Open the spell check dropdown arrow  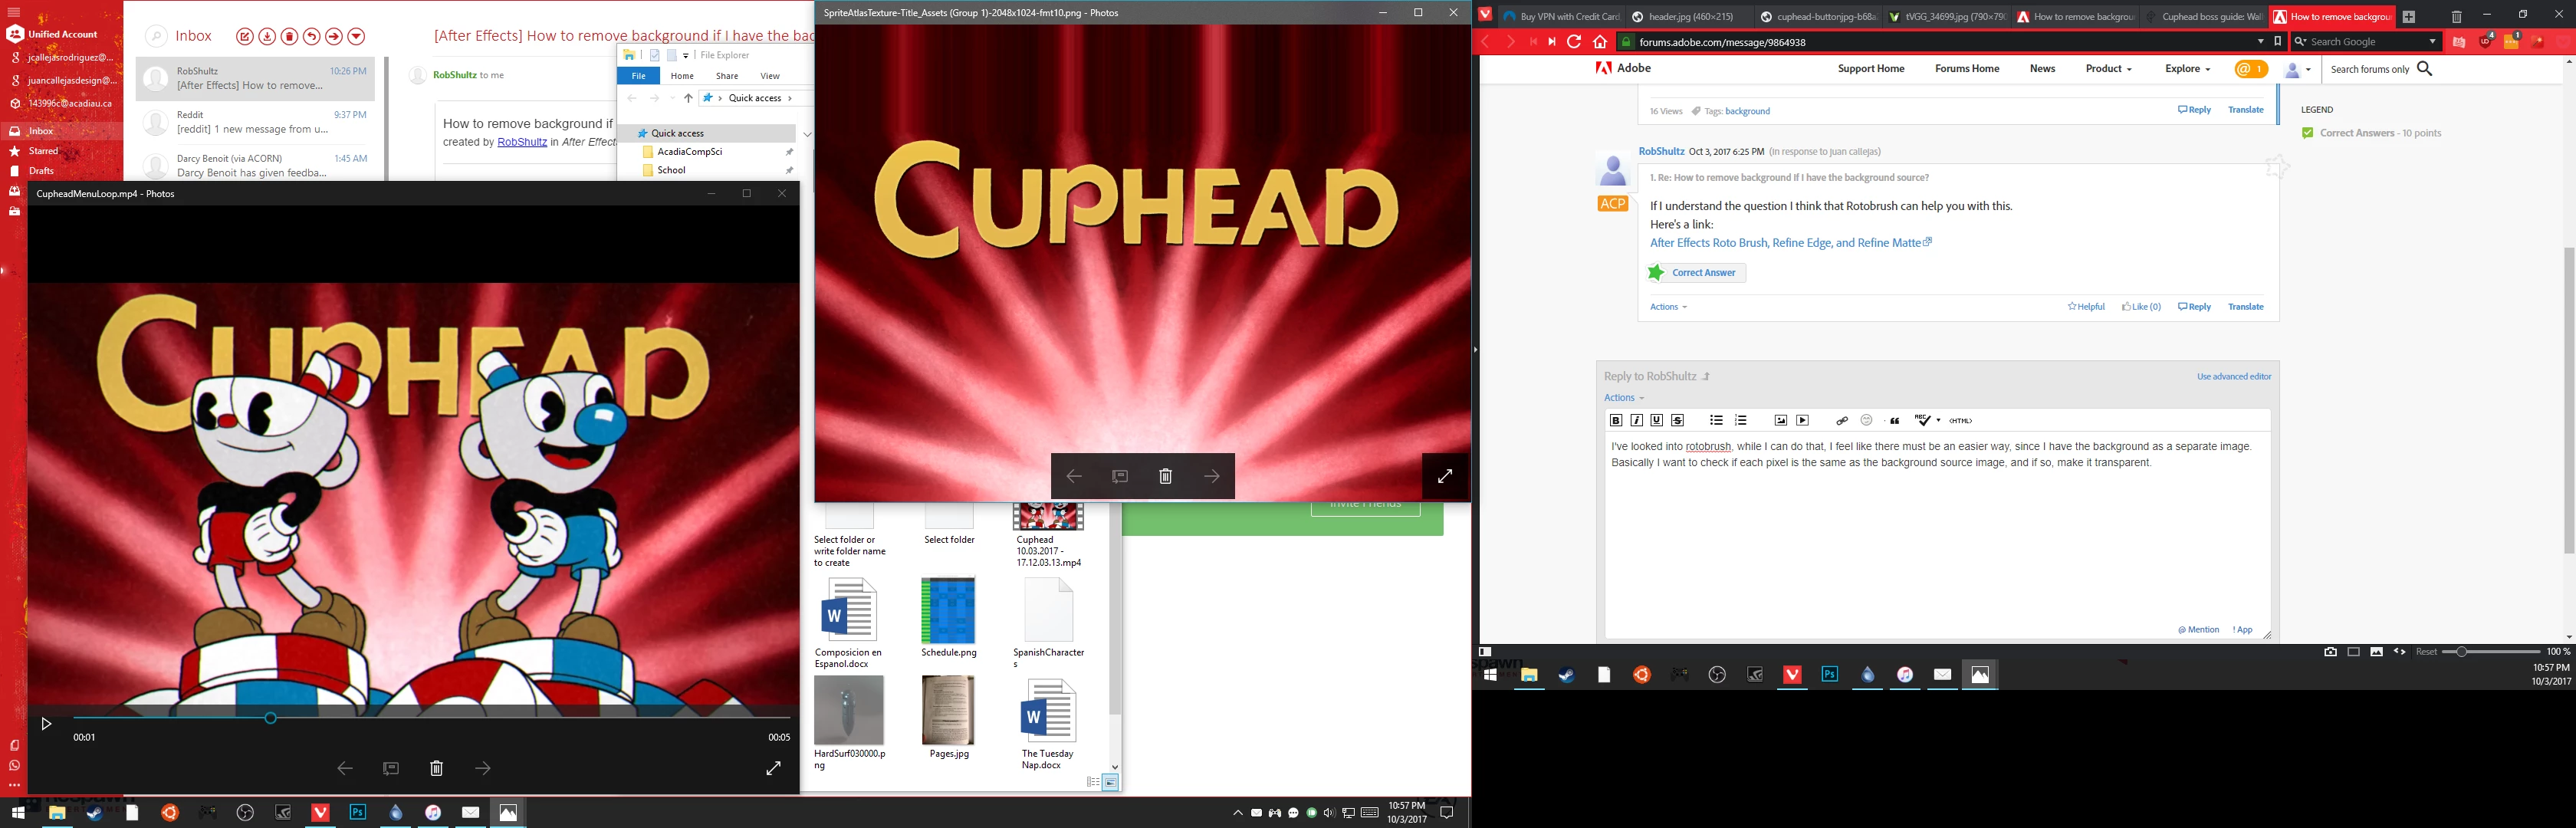click(1938, 420)
